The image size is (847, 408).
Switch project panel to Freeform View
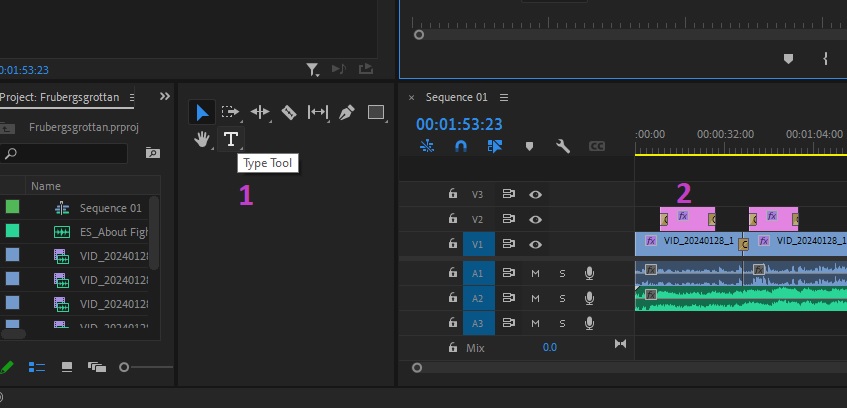(97, 367)
